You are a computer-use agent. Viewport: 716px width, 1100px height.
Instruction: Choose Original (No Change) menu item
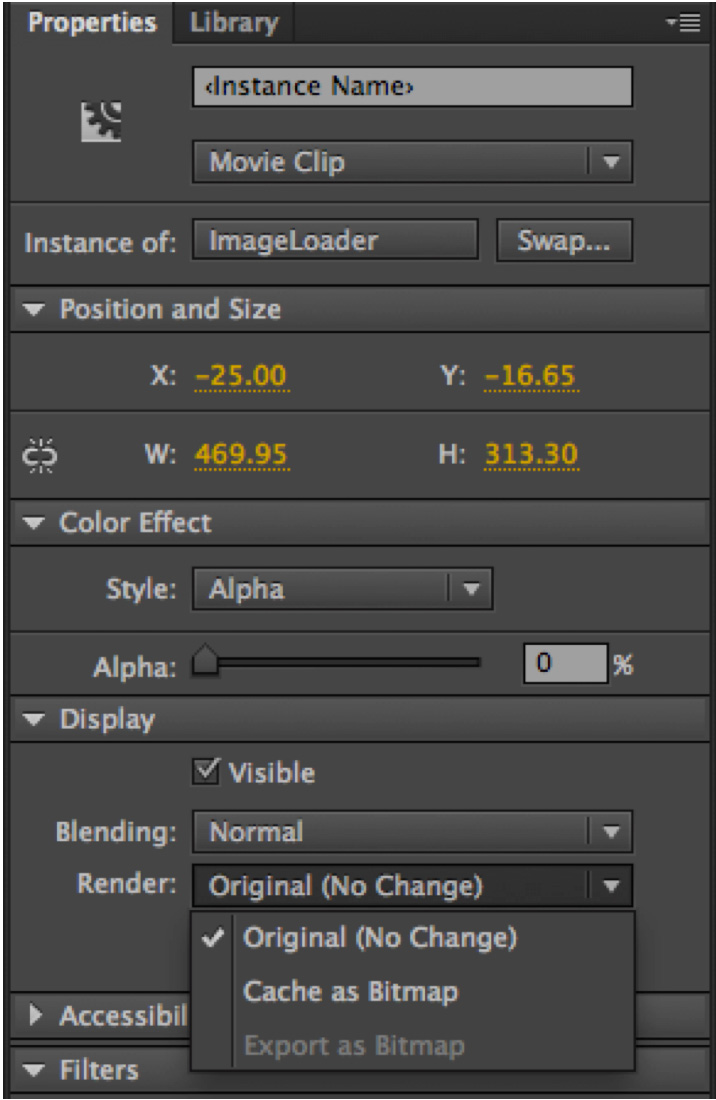[380, 938]
